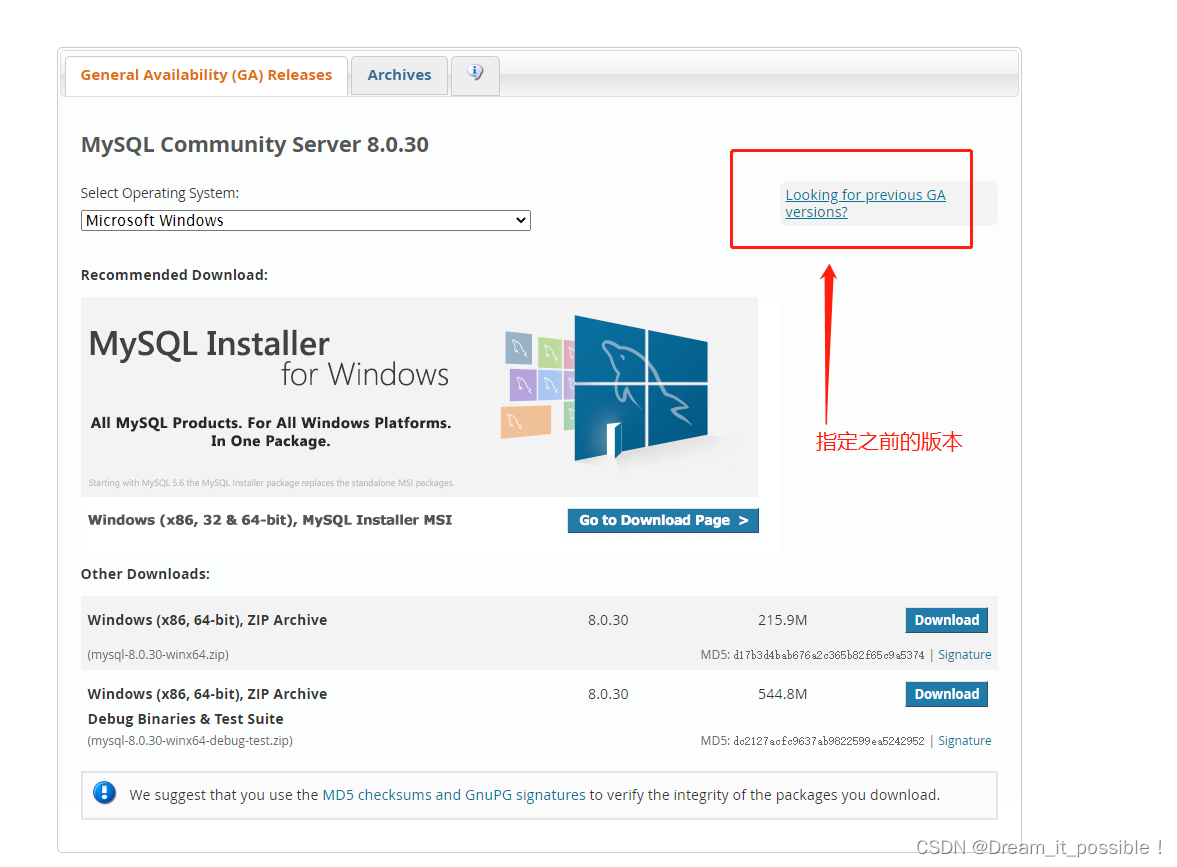1177x867 pixels.
Task: Click the Recommended Download: label
Action: tap(174, 275)
